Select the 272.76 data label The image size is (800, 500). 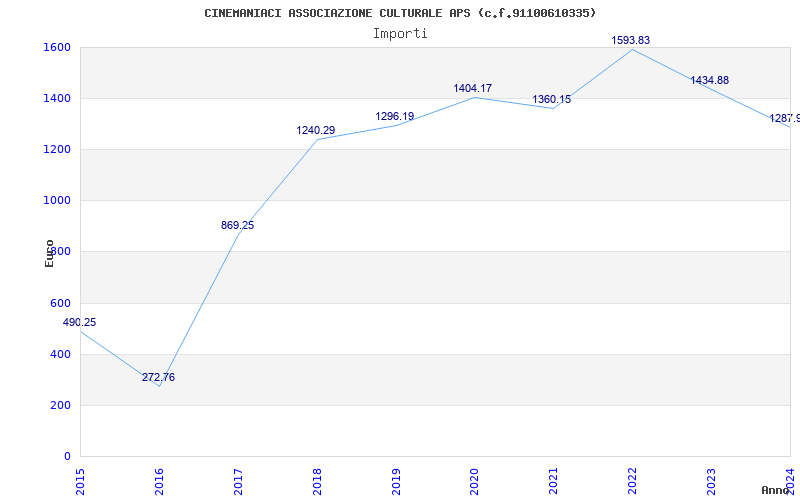coord(158,378)
